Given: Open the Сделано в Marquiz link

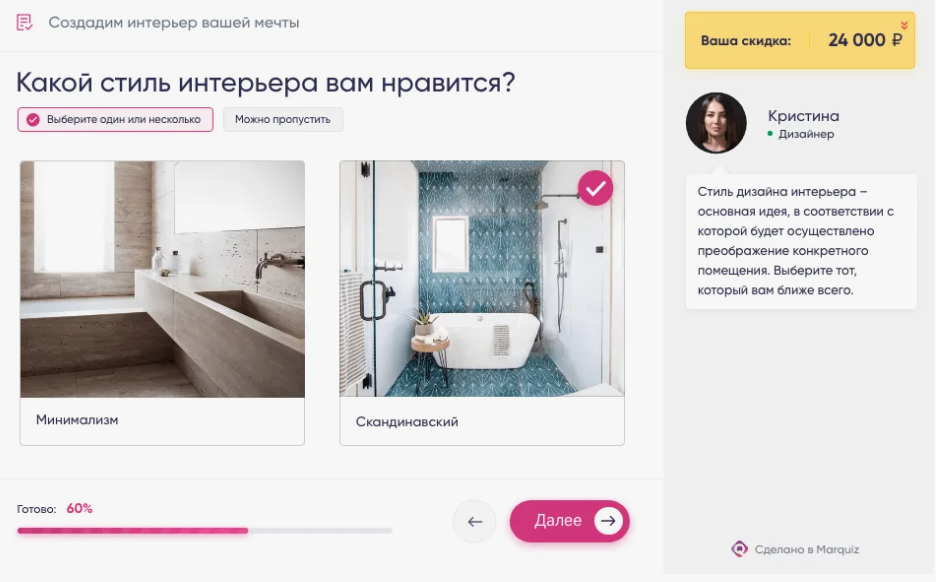Looking at the screenshot, I should point(795,549).
